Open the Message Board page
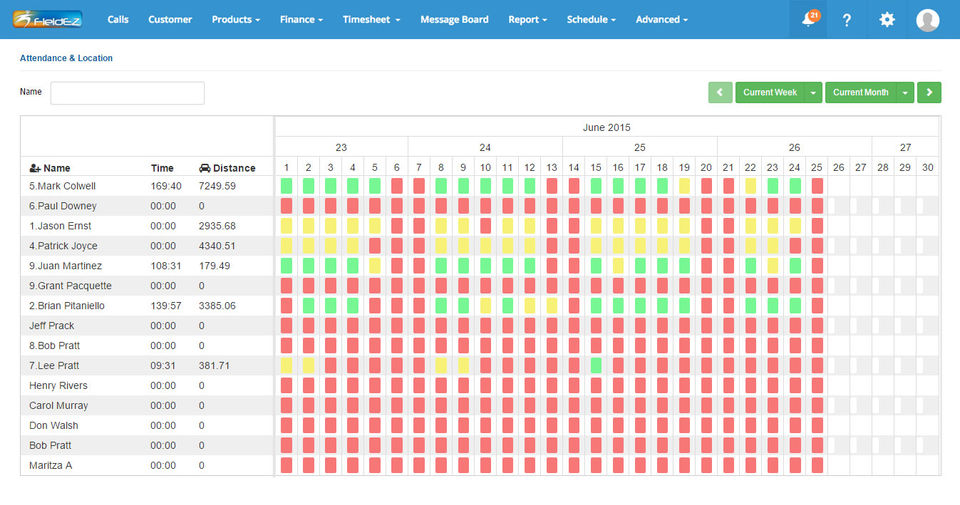The image size is (960, 505). pos(454,20)
